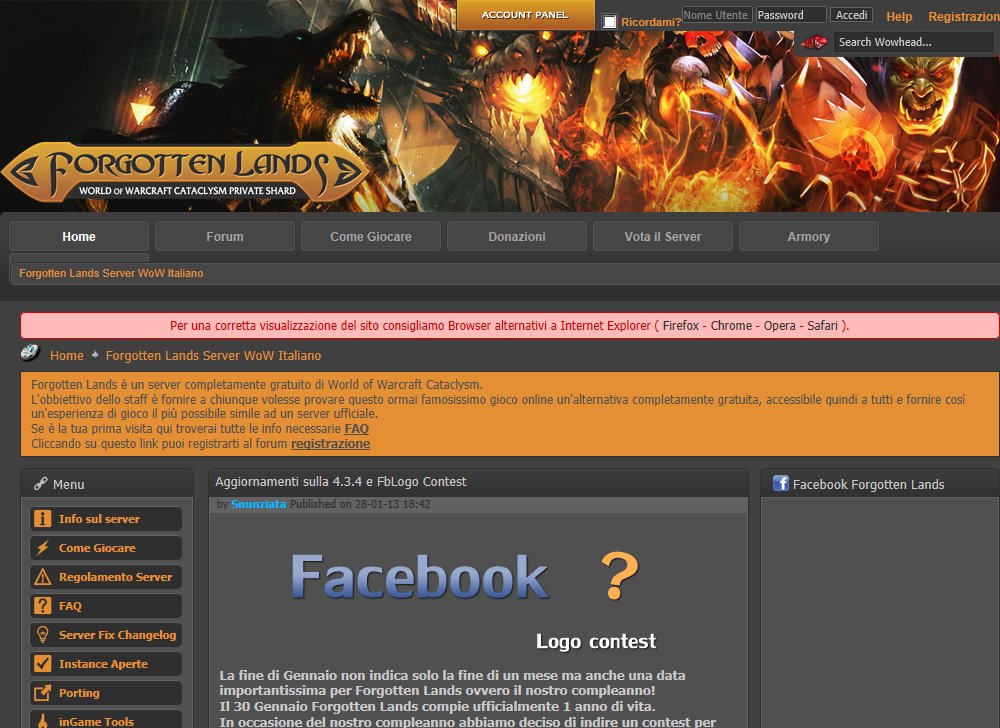Open the Account Panel button

click(x=525, y=15)
